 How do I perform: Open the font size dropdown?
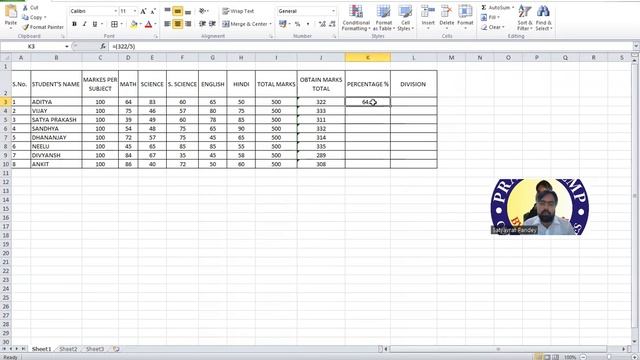[135, 11]
